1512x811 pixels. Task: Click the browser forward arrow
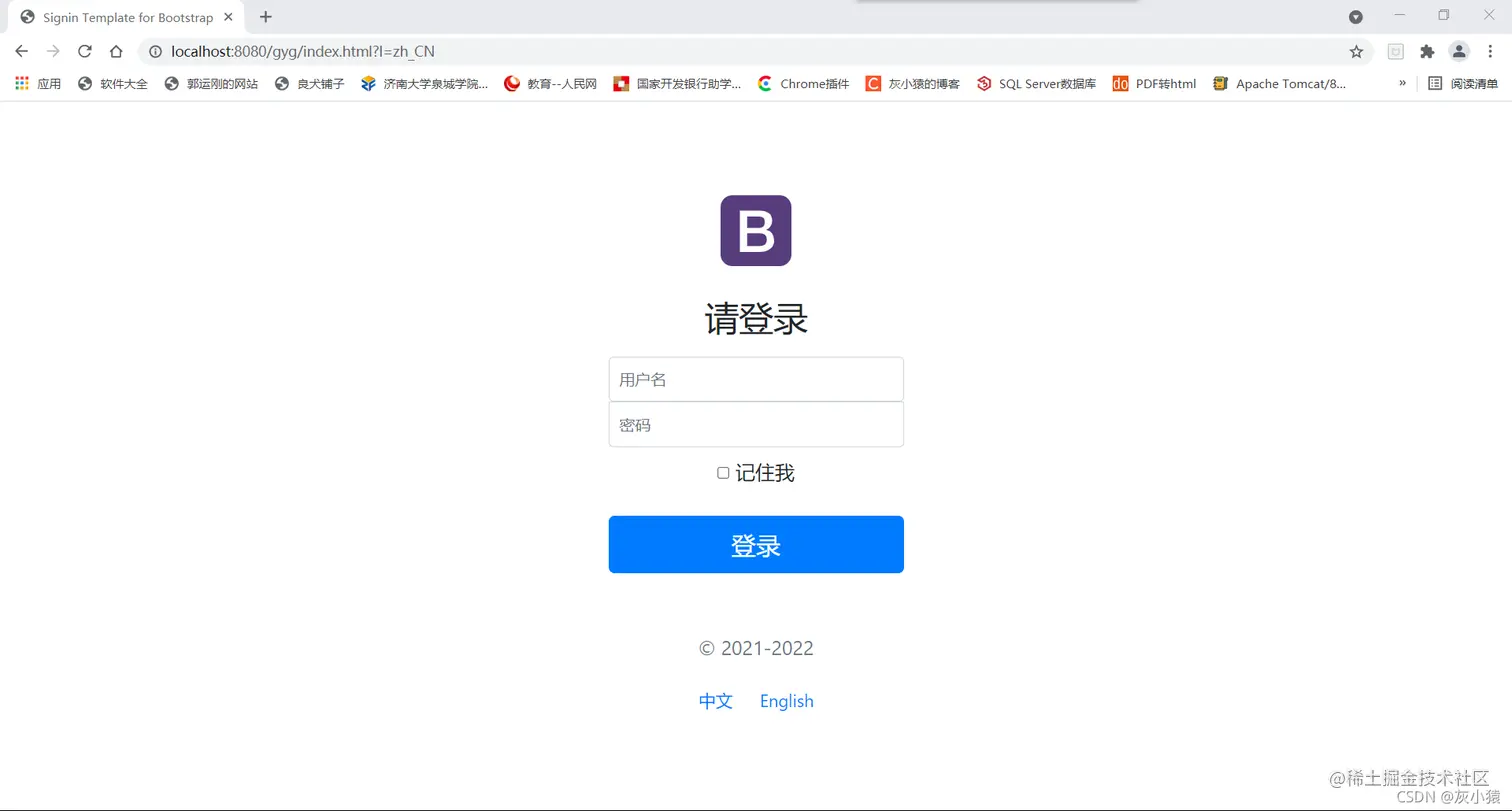coord(53,51)
